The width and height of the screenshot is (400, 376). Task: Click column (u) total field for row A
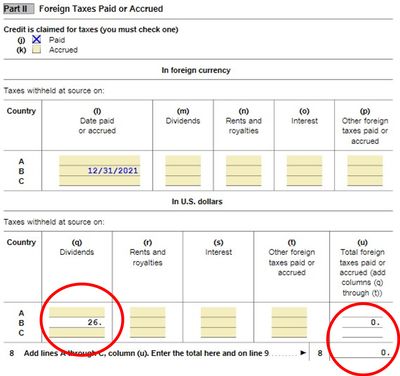362,313
